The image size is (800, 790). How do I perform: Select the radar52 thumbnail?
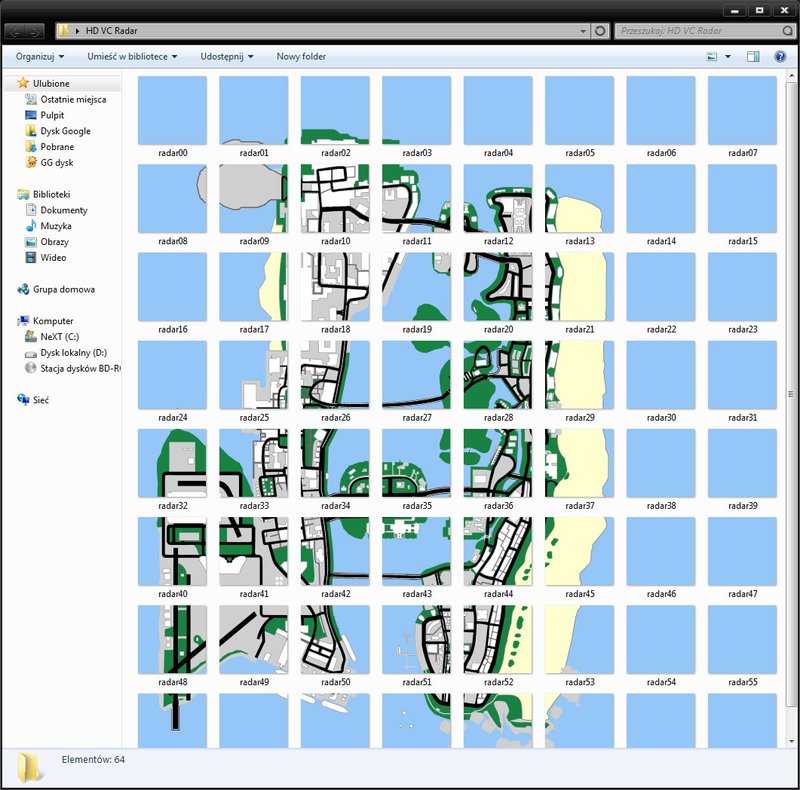[x=498, y=640]
